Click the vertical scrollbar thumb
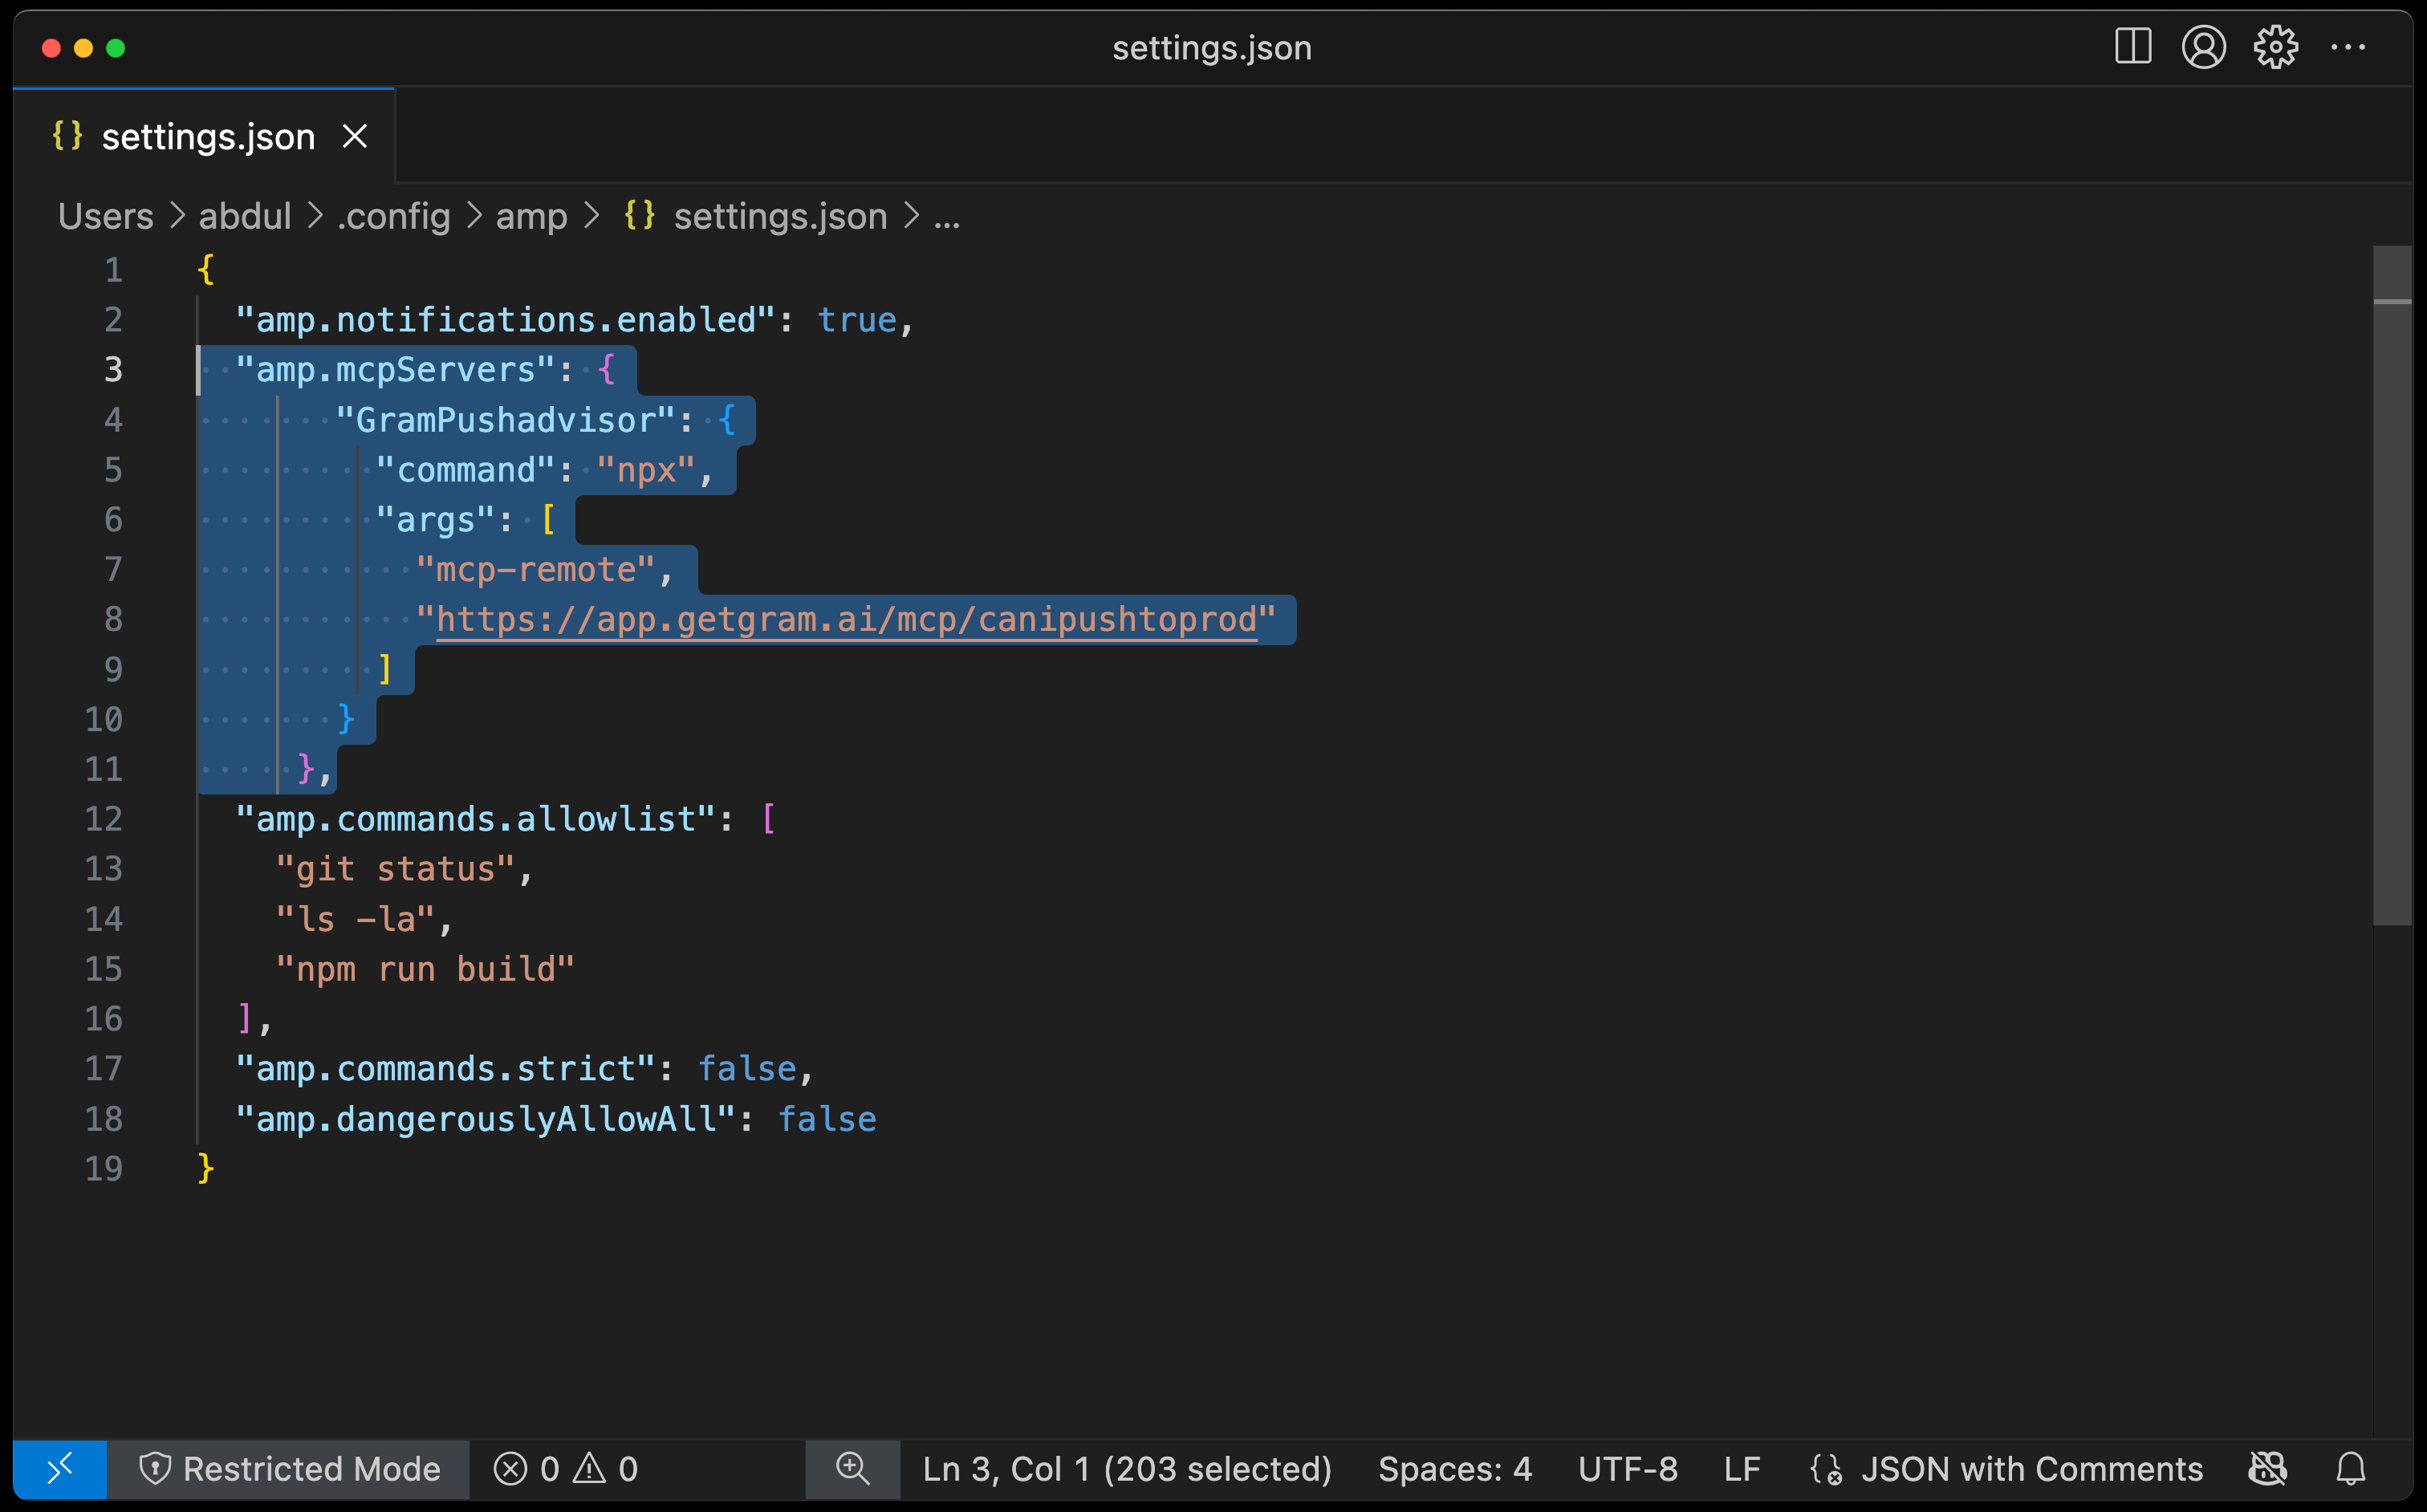 (x=2393, y=585)
